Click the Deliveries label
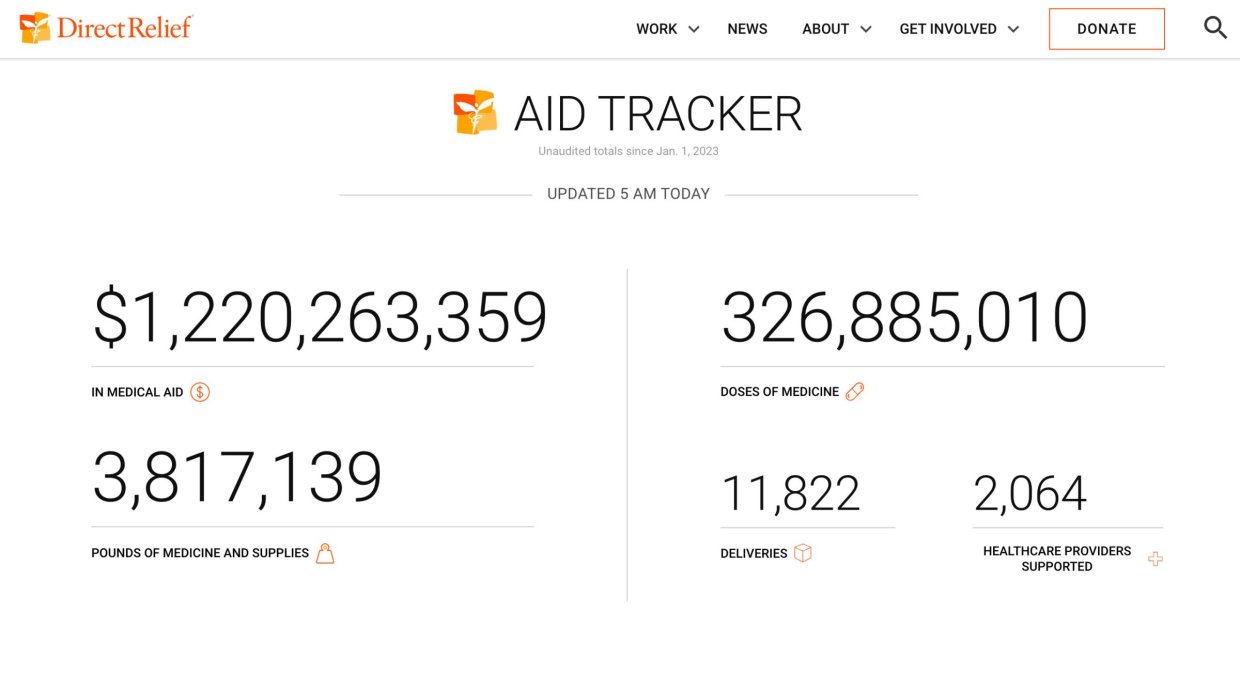 point(754,554)
